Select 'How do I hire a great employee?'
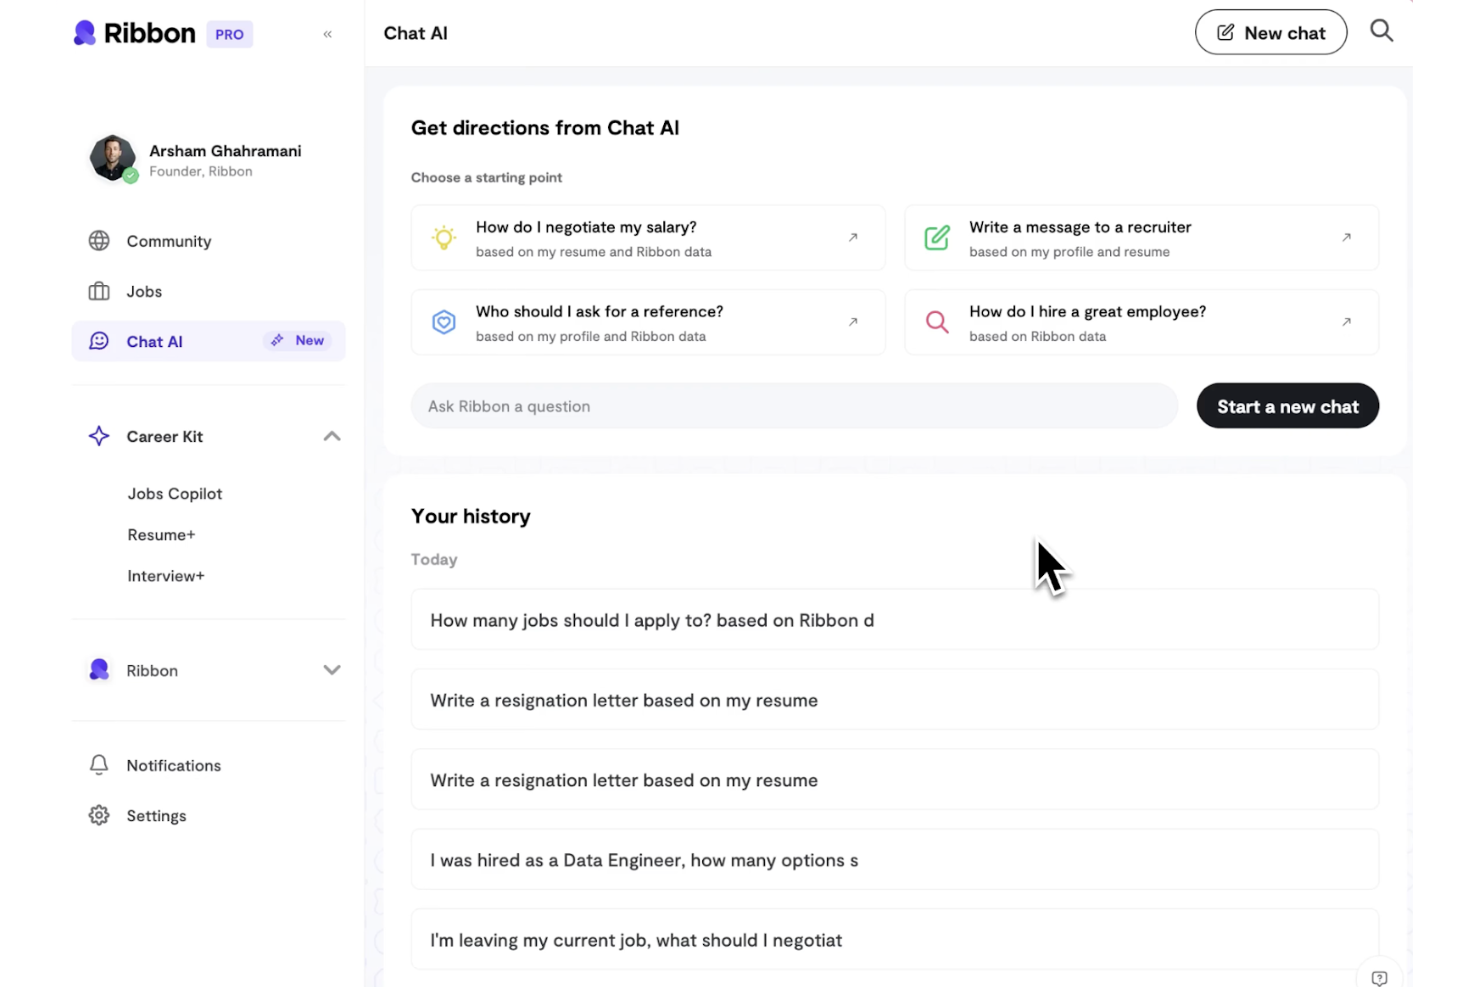The height and width of the screenshot is (987, 1480). coord(1141,322)
